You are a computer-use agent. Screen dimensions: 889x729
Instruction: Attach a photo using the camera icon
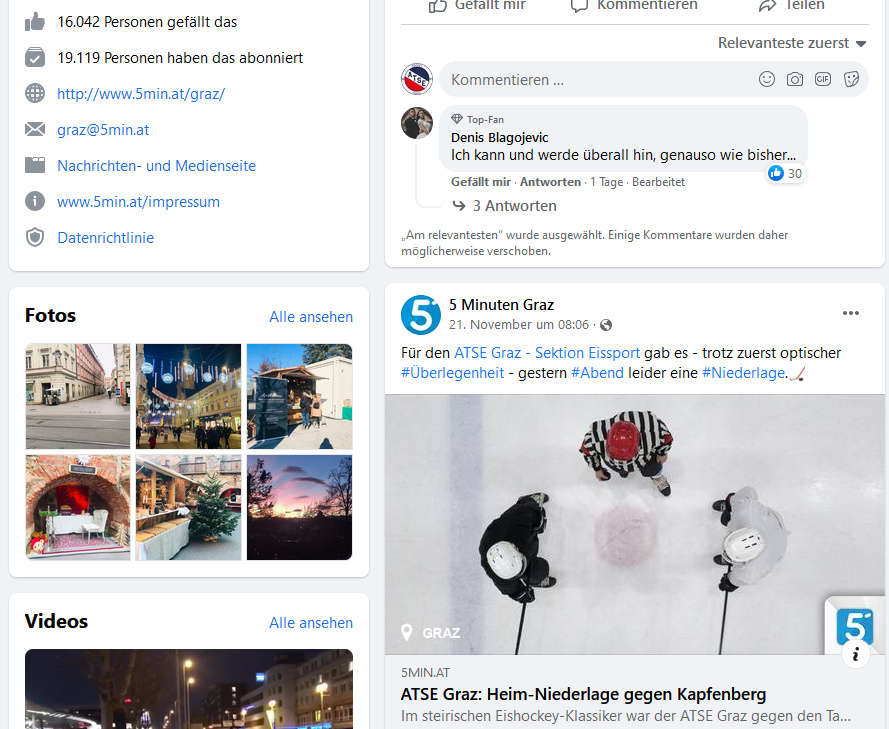795,79
